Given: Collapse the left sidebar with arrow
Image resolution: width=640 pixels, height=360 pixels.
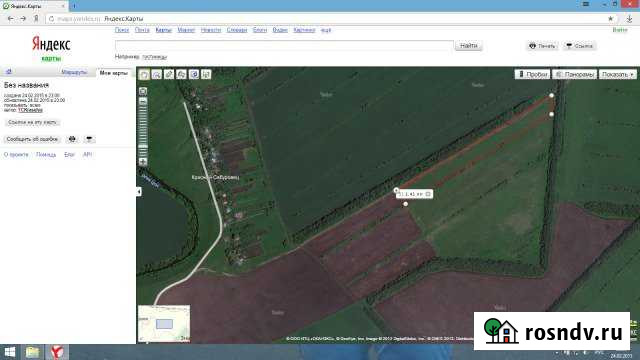Looking at the screenshot, I should (x=139, y=191).
